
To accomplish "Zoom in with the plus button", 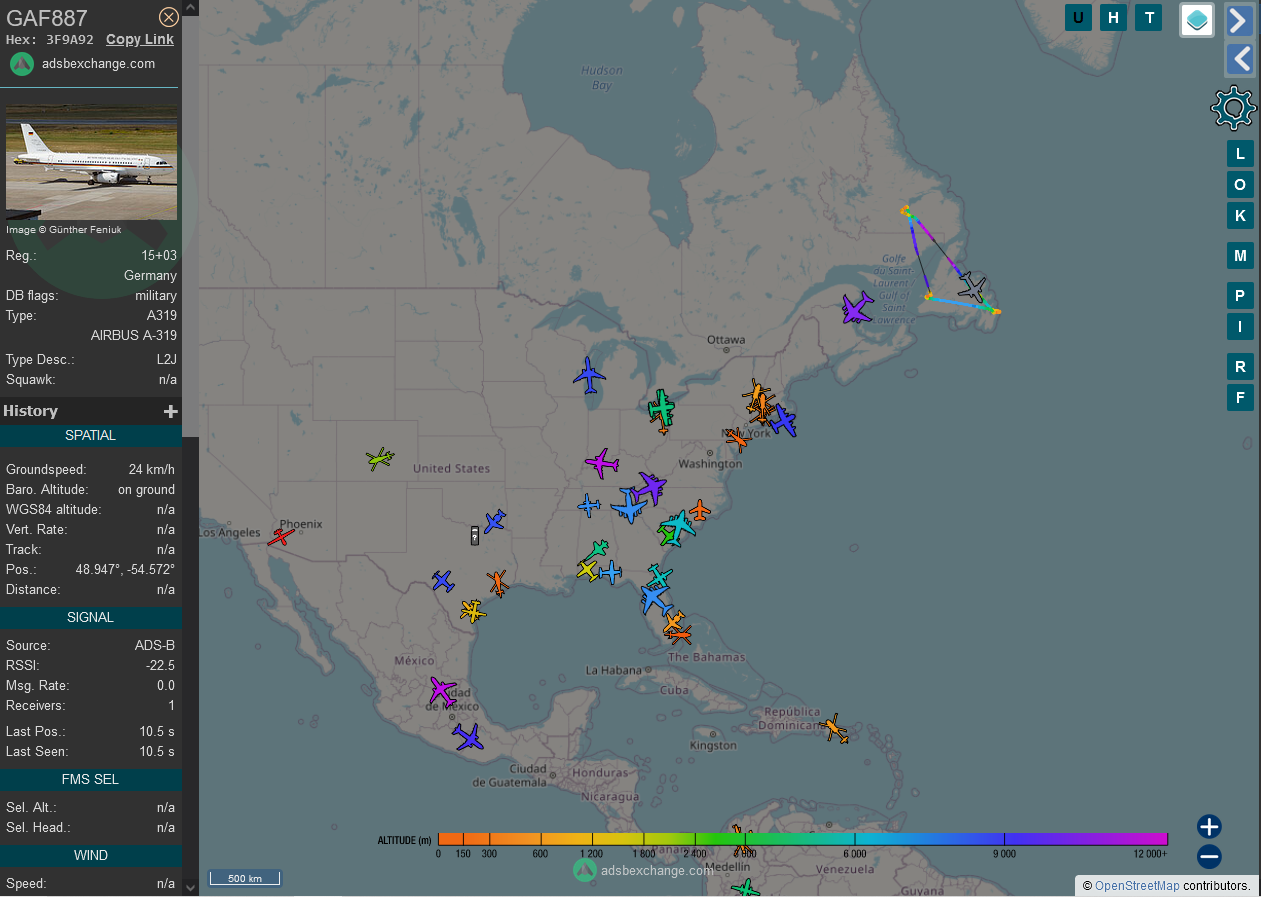I will 1209,826.
